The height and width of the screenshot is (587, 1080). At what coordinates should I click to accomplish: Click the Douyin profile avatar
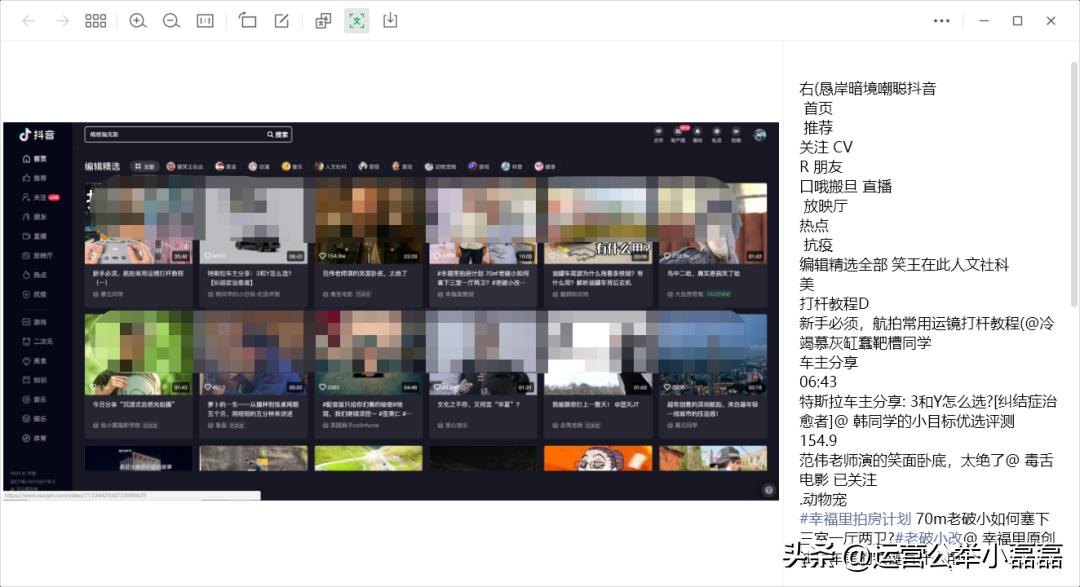tap(758, 133)
